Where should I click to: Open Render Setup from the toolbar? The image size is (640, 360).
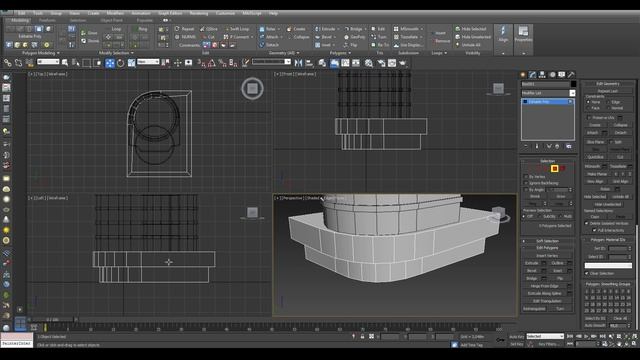click(x=381, y=63)
